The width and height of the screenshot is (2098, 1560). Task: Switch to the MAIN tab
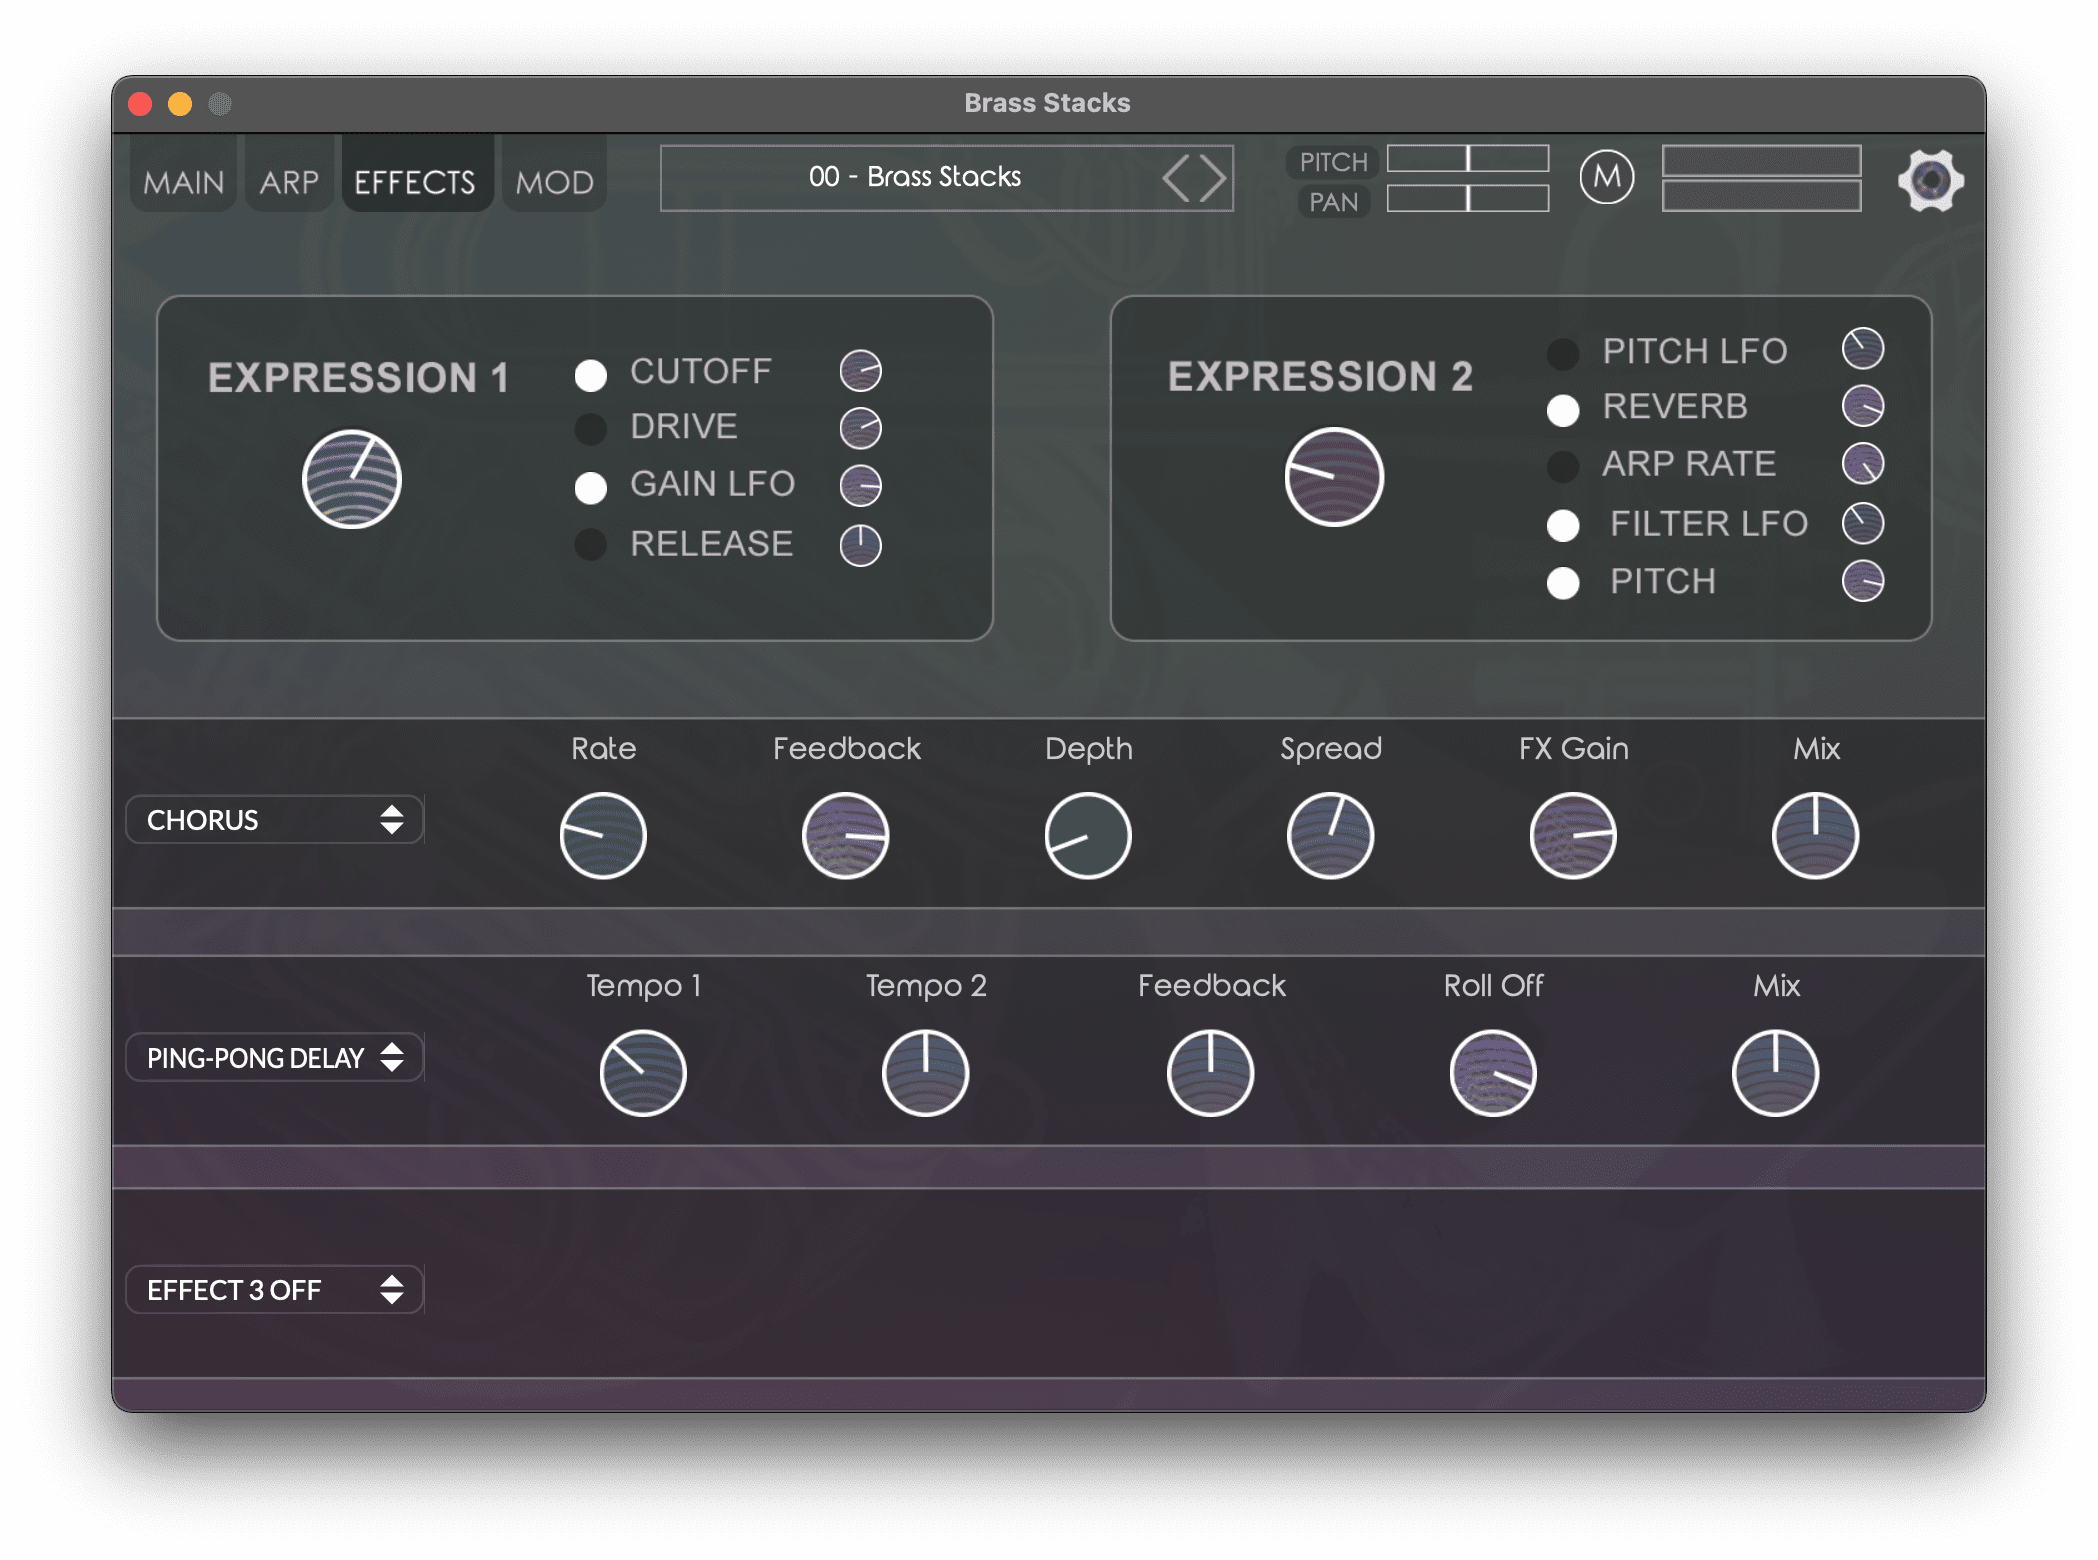coord(184,182)
